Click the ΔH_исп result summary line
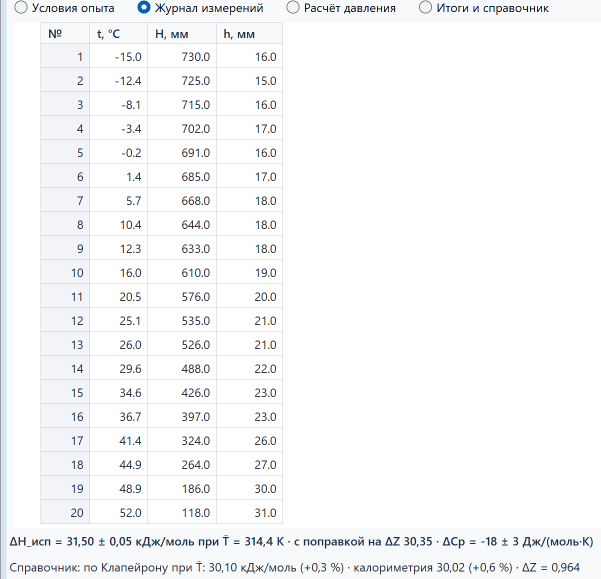Viewport: 601px width, 579px height. pos(301,541)
